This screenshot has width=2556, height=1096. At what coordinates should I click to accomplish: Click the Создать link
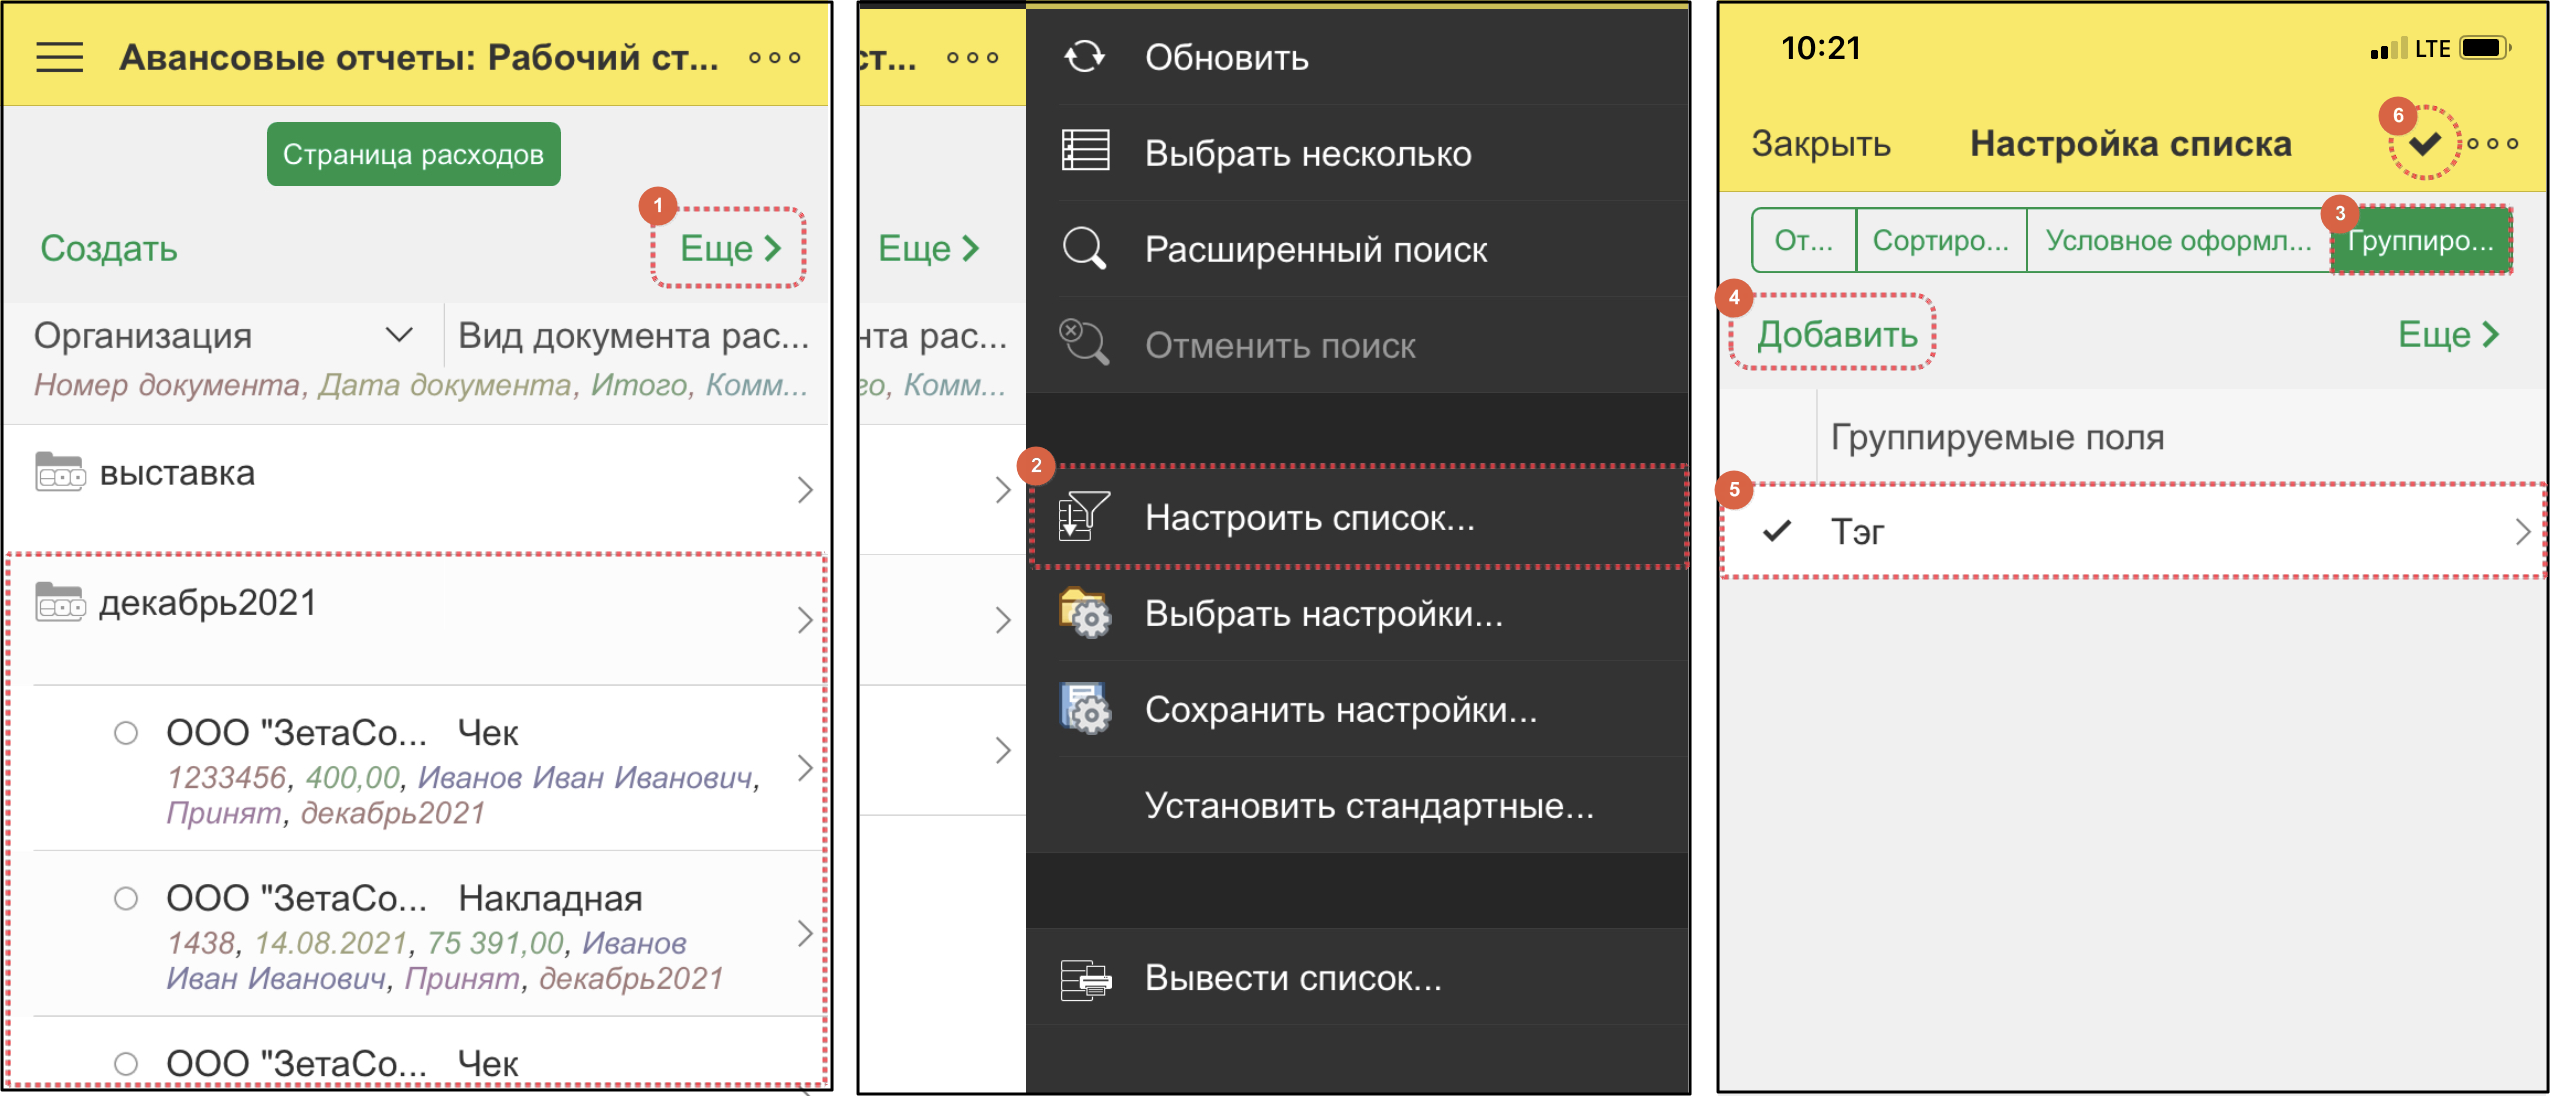point(109,248)
